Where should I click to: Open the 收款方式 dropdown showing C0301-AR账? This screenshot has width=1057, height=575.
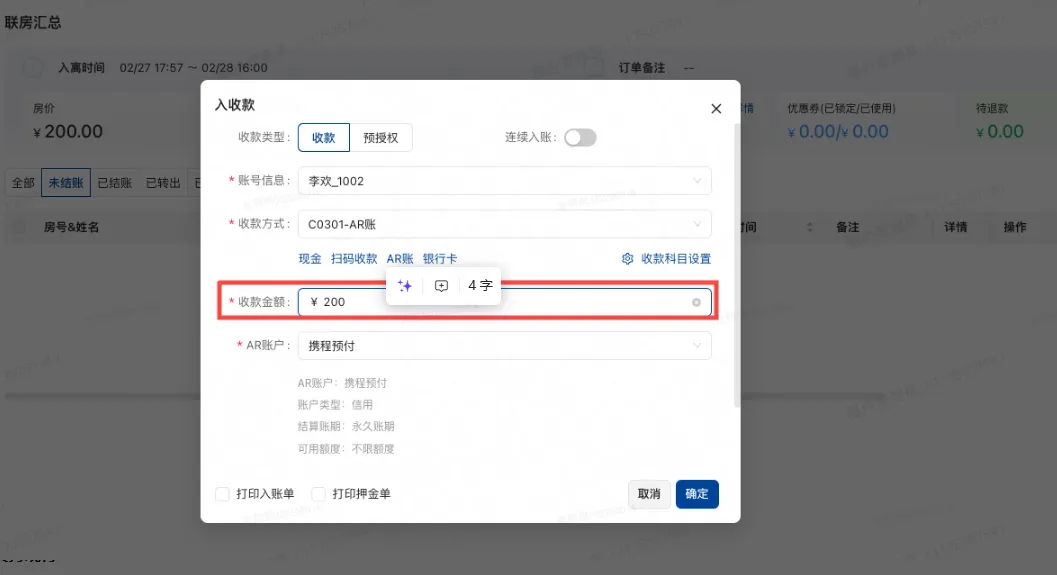pos(504,224)
